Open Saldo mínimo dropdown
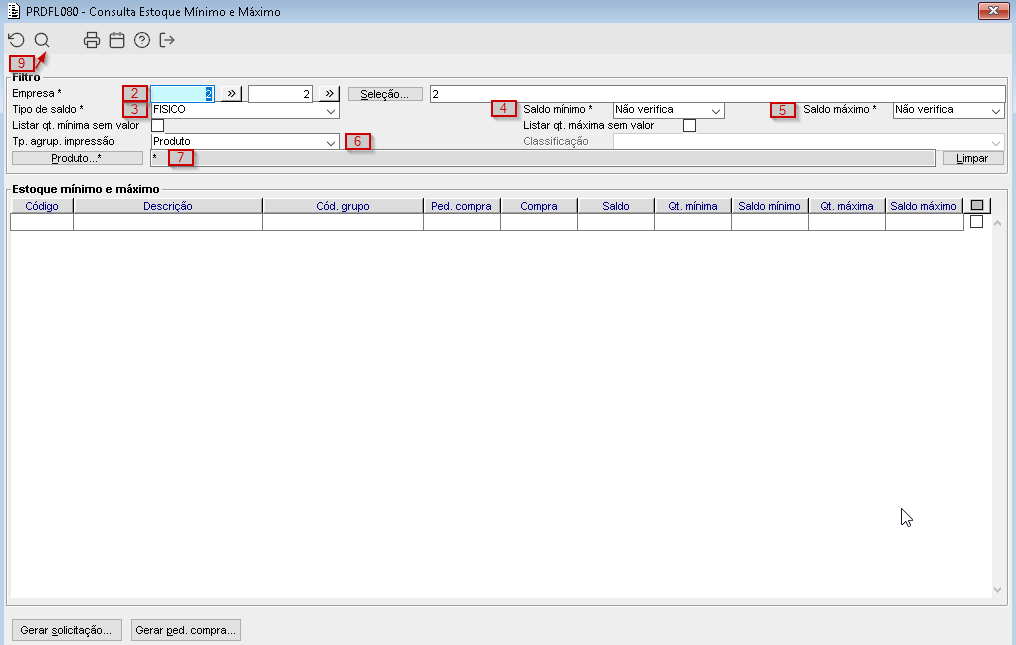The height and width of the screenshot is (645, 1016). click(x=715, y=111)
